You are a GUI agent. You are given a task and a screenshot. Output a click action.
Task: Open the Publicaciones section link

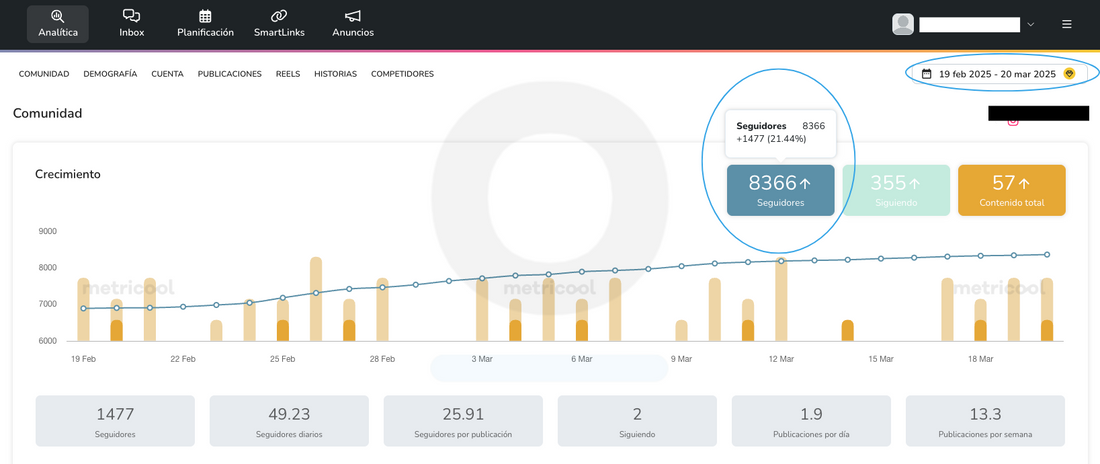(x=229, y=74)
